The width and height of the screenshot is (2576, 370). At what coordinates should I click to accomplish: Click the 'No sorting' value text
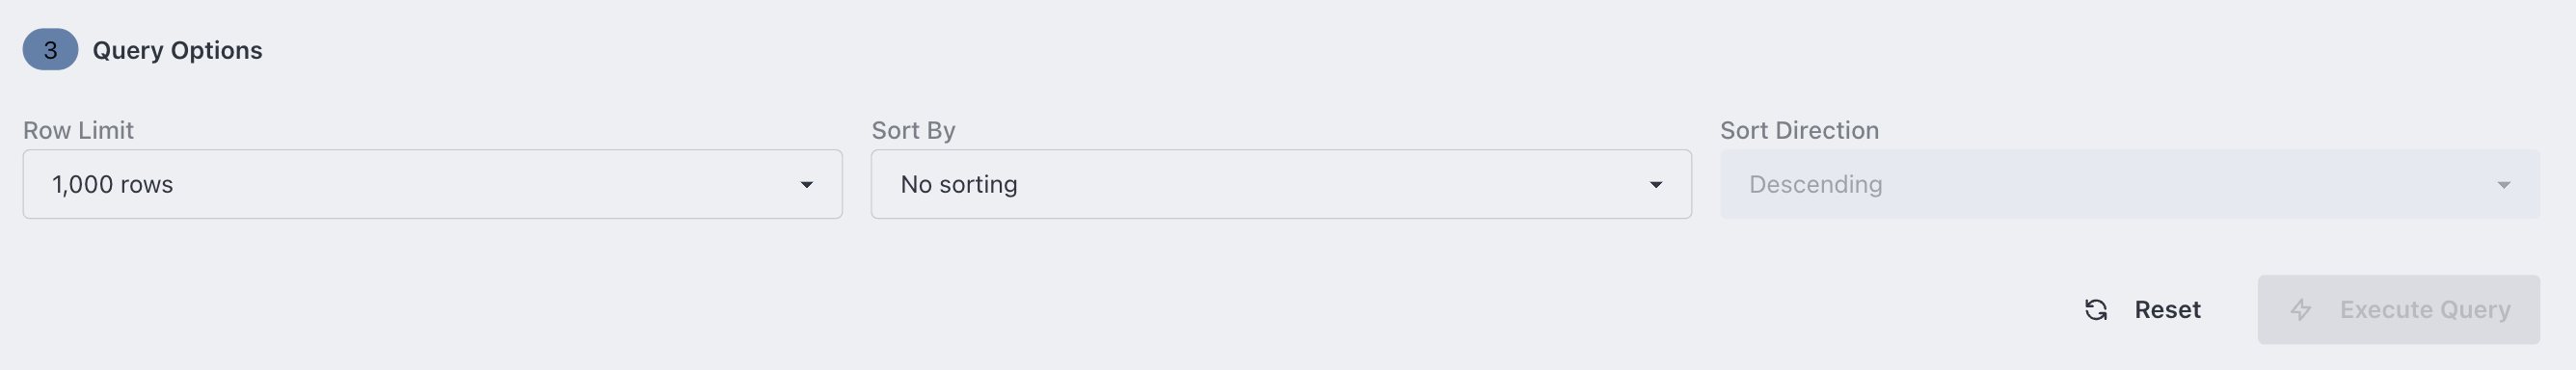pos(959,185)
